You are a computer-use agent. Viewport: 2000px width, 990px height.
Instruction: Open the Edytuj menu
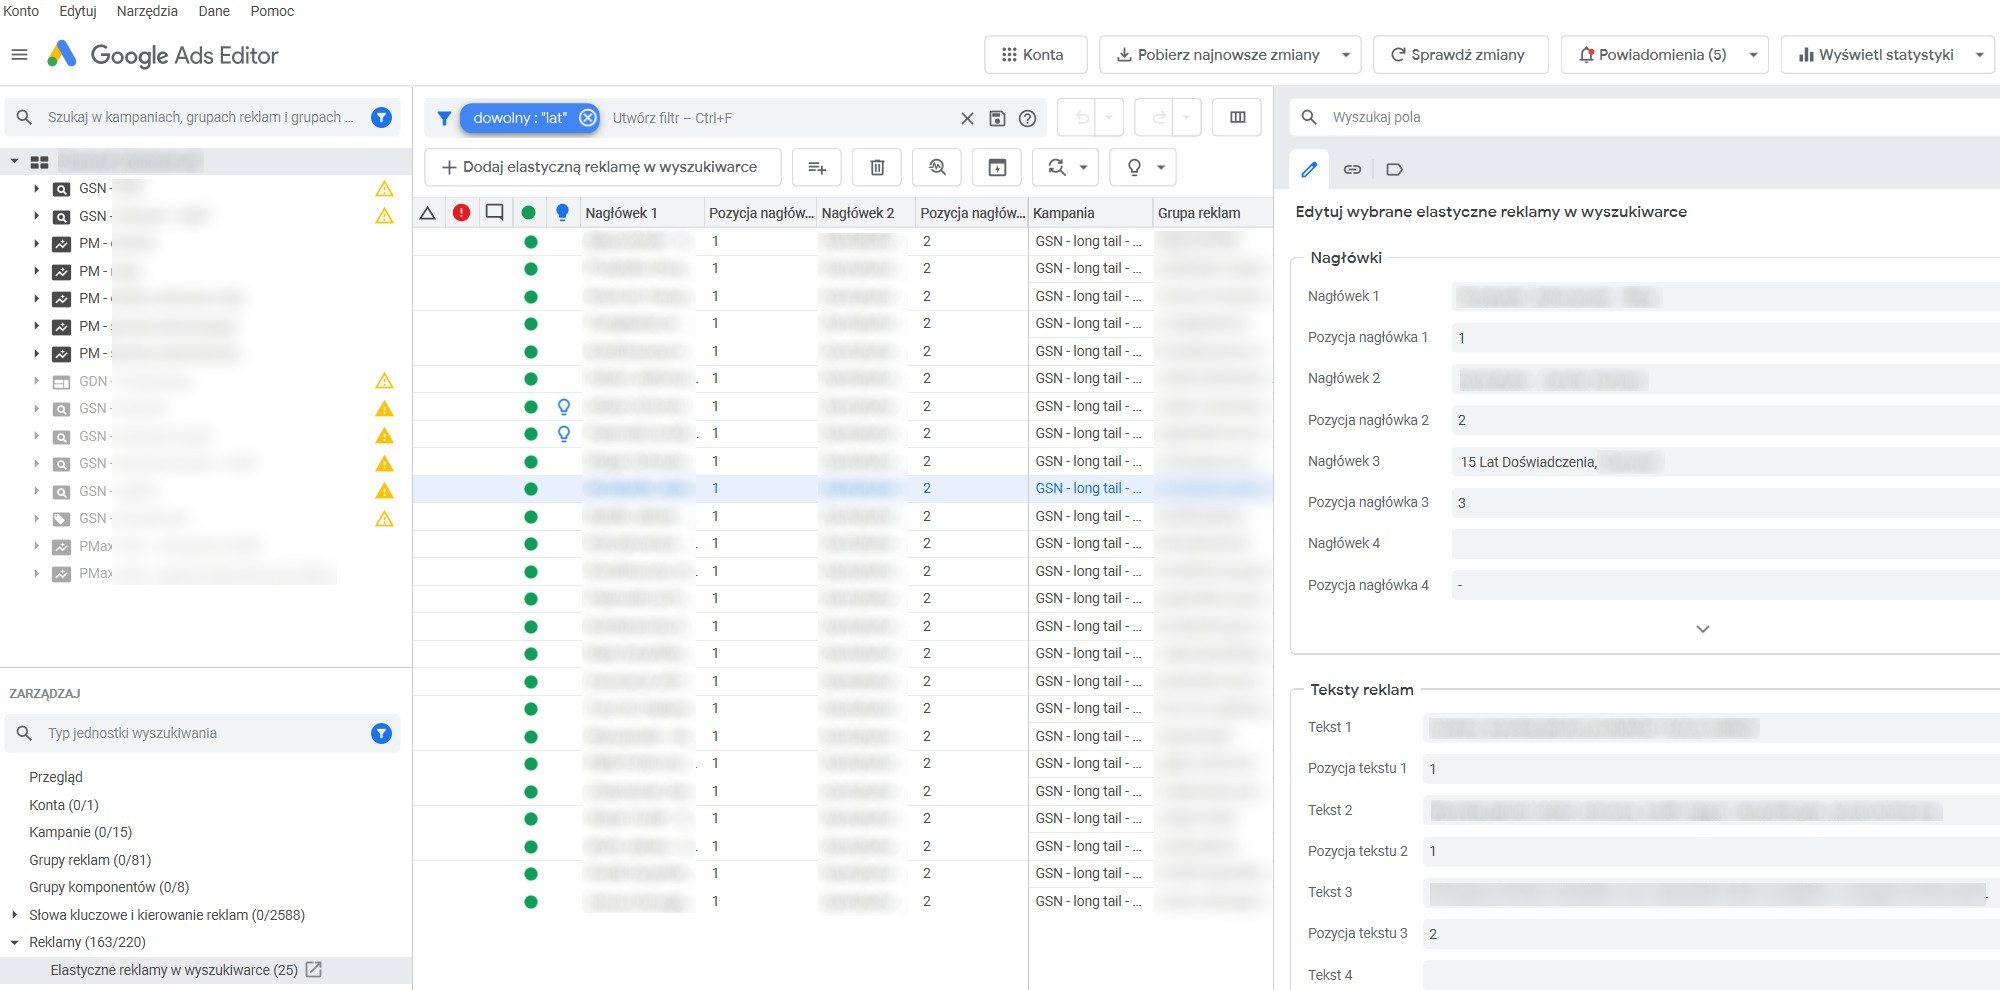[78, 11]
